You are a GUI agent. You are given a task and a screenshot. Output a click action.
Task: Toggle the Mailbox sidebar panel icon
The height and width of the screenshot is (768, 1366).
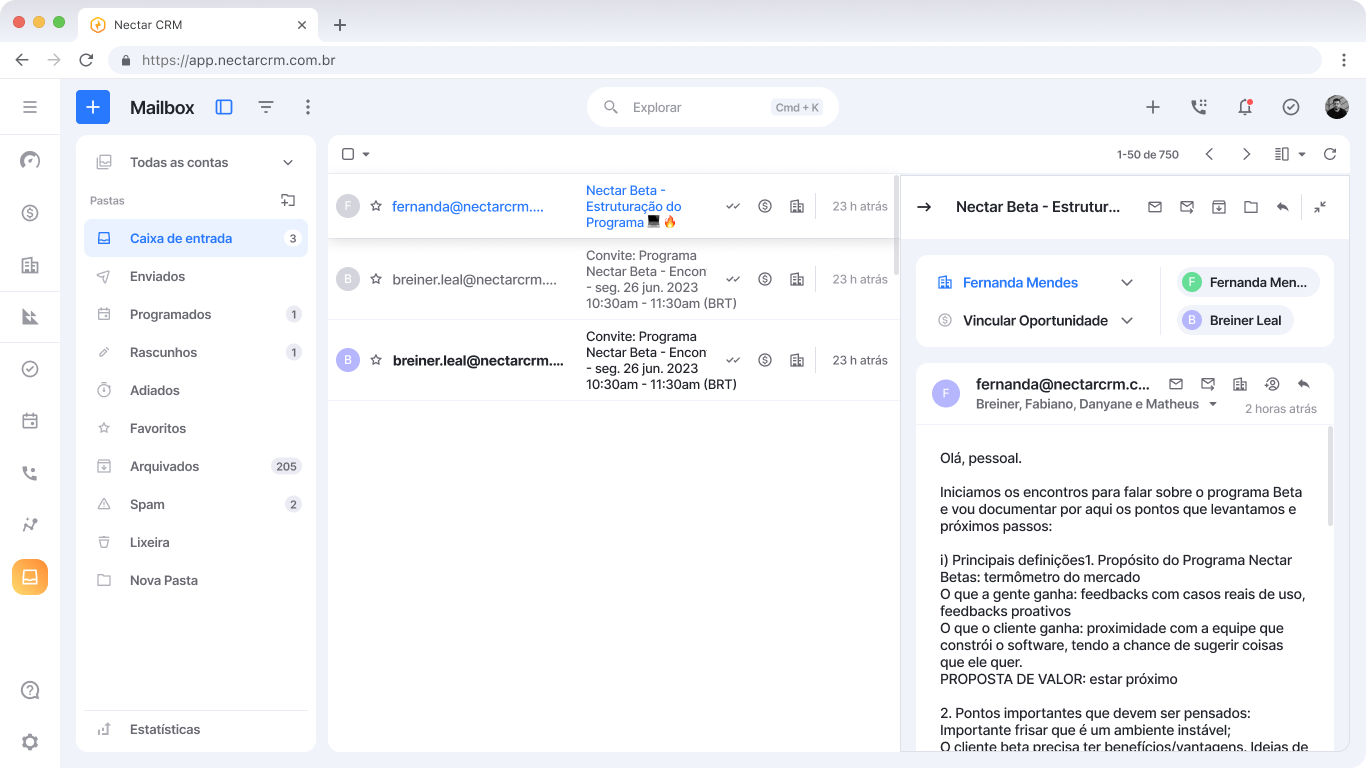[x=224, y=107]
